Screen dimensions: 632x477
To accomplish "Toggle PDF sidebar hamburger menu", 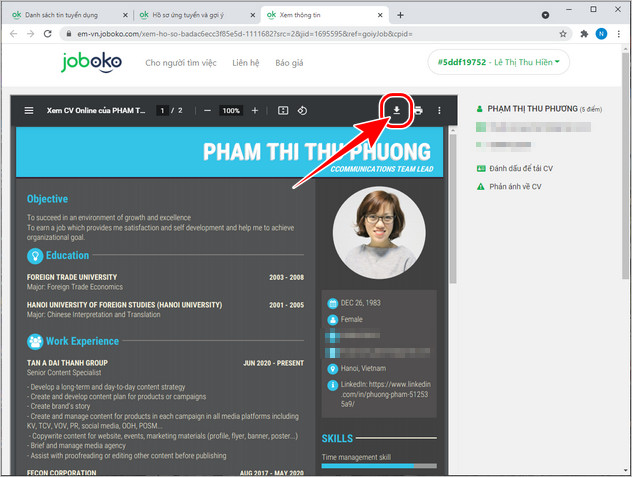I will [x=29, y=110].
